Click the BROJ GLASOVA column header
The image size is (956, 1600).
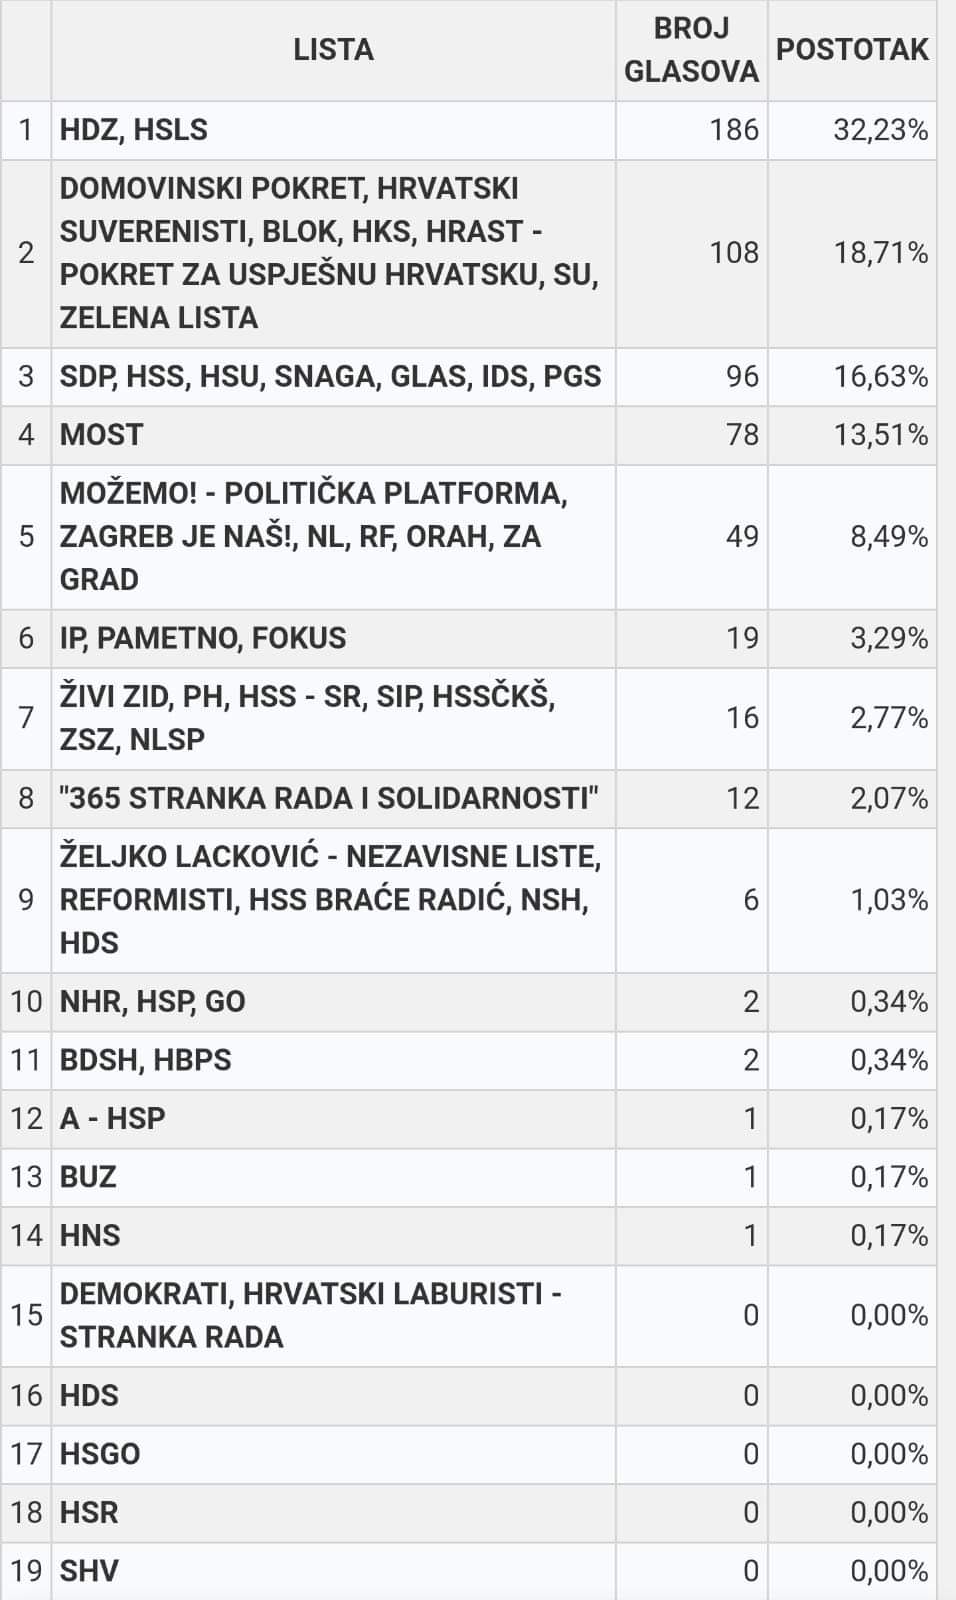click(691, 50)
